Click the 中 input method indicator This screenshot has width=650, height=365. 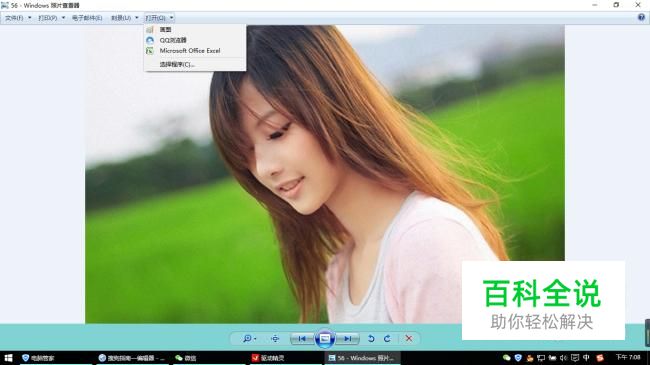pyautogui.click(x=586, y=358)
